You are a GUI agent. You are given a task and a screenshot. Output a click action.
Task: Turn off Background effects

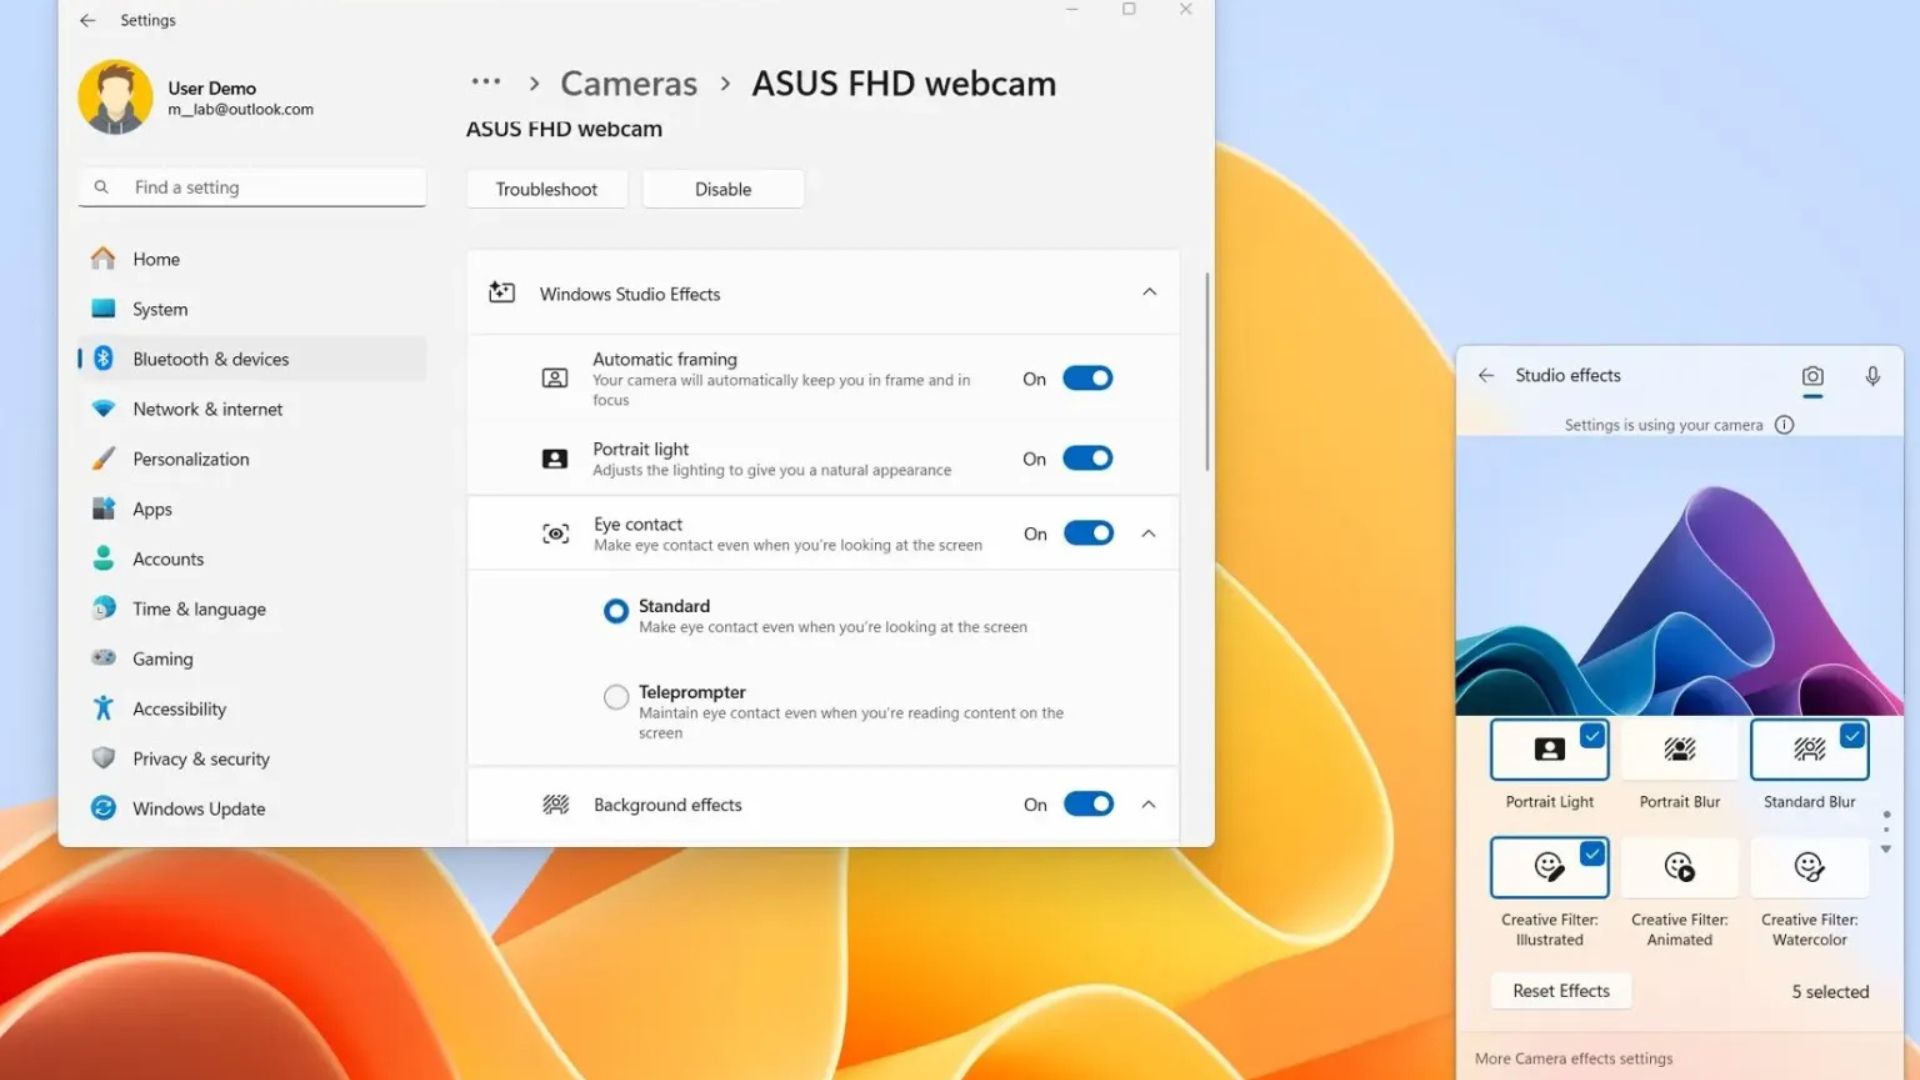point(1088,804)
